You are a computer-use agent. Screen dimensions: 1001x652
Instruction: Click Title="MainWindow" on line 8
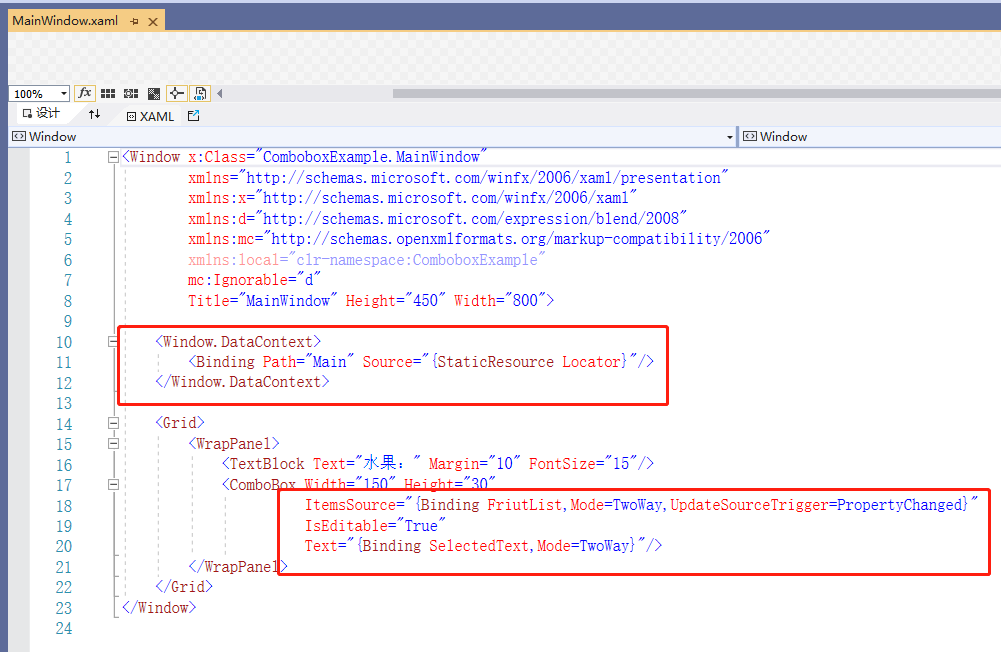point(262,300)
